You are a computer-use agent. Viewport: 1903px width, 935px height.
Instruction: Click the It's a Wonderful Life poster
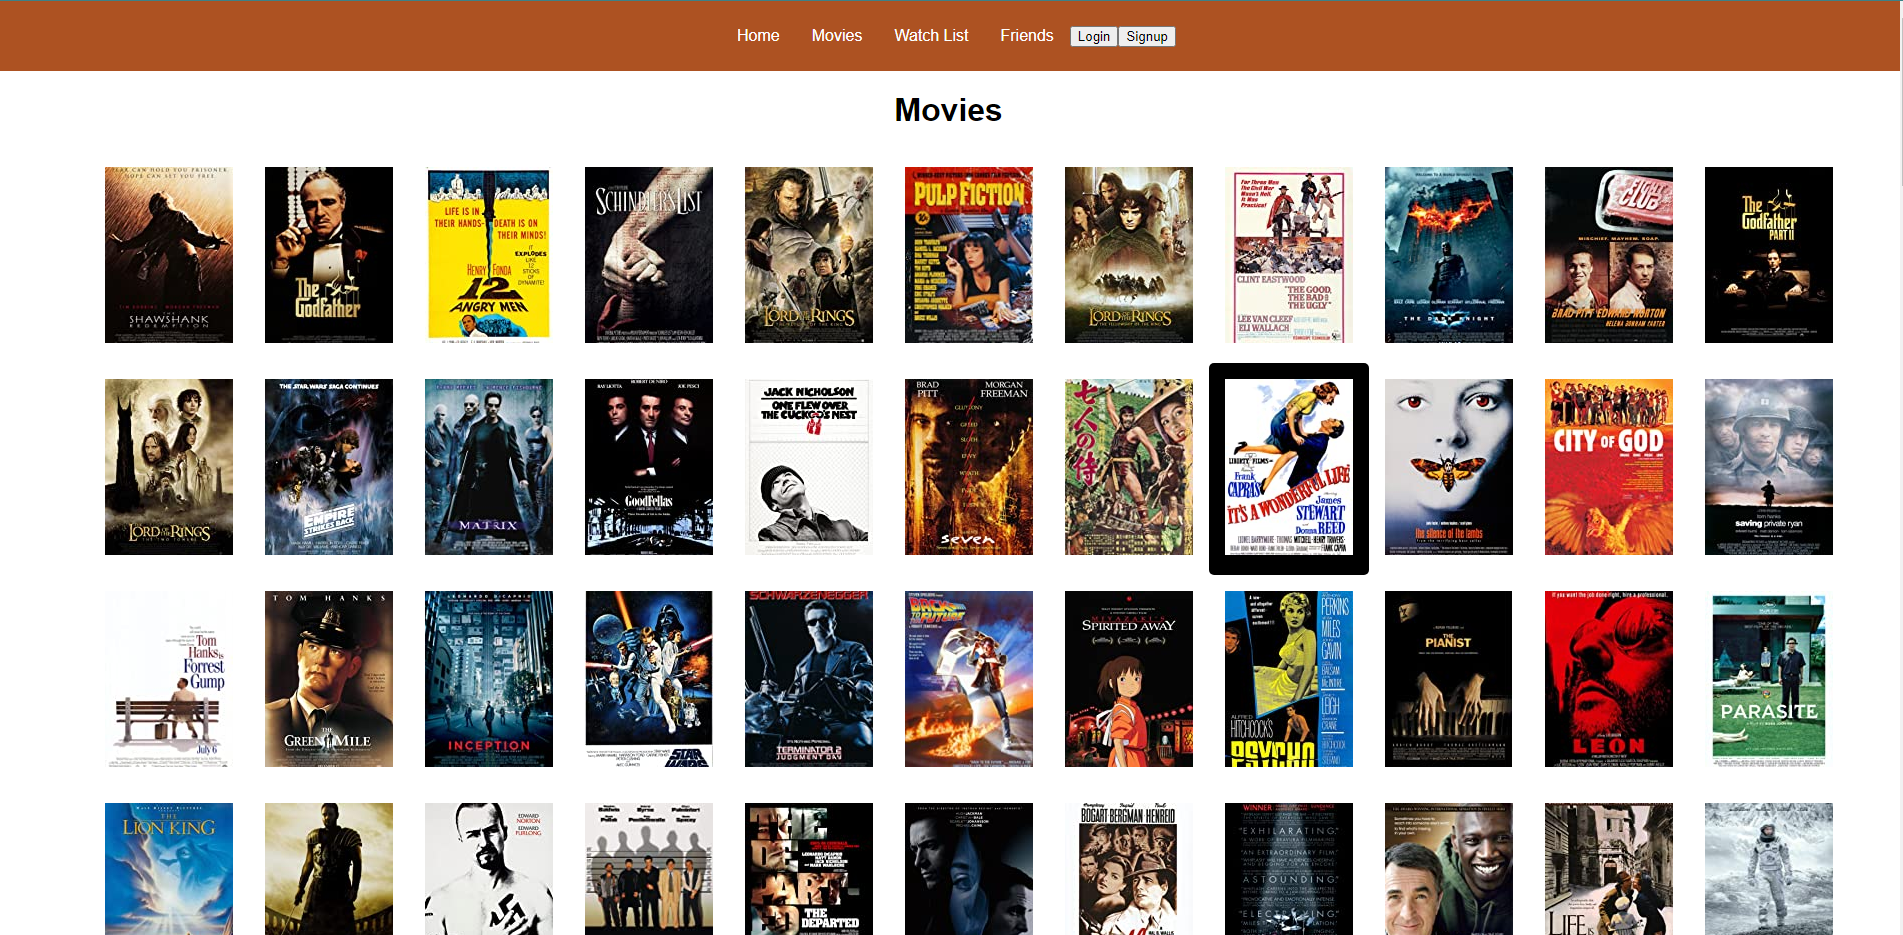[1289, 467]
